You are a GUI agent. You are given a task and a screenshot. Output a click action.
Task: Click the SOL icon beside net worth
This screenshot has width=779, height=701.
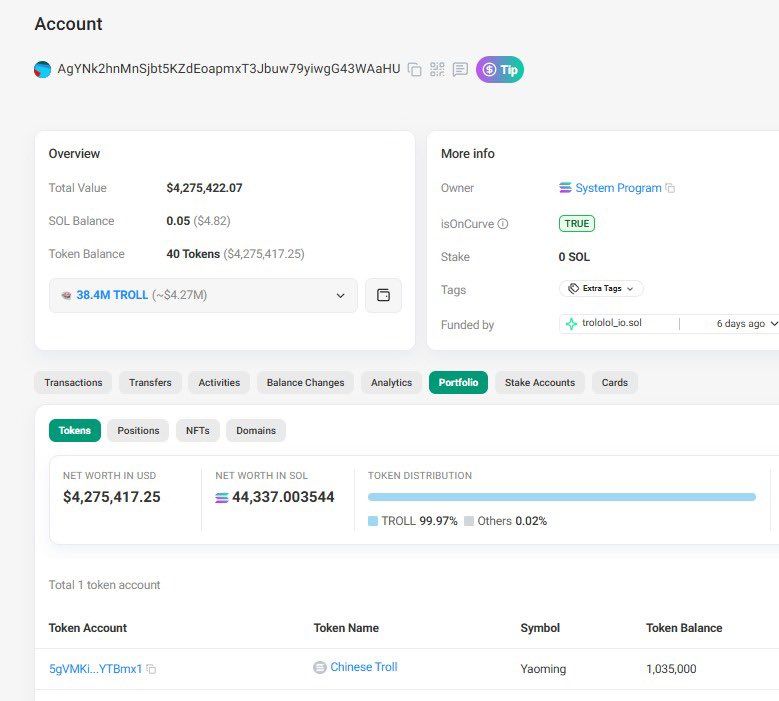tap(222, 497)
